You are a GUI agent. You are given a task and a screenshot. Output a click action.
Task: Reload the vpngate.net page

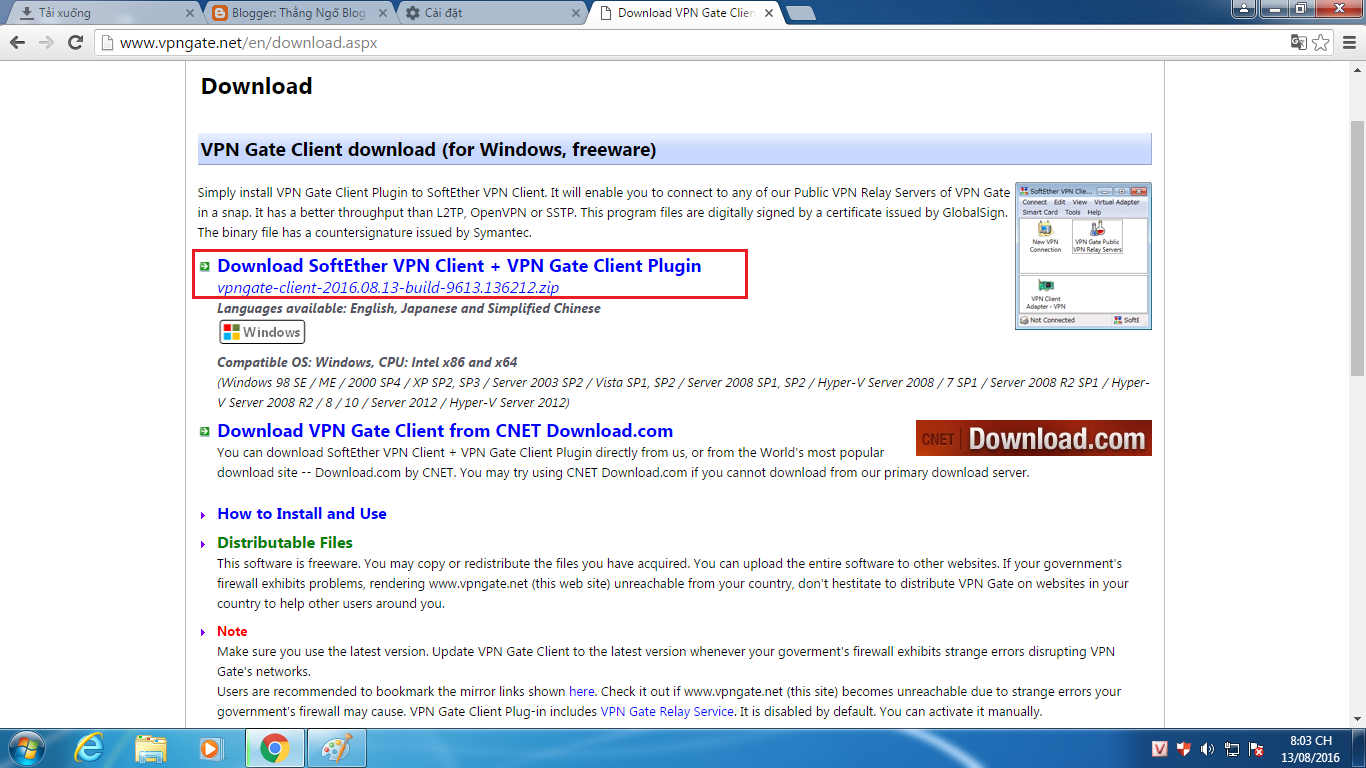pyautogui.click(x=75, y=43)
